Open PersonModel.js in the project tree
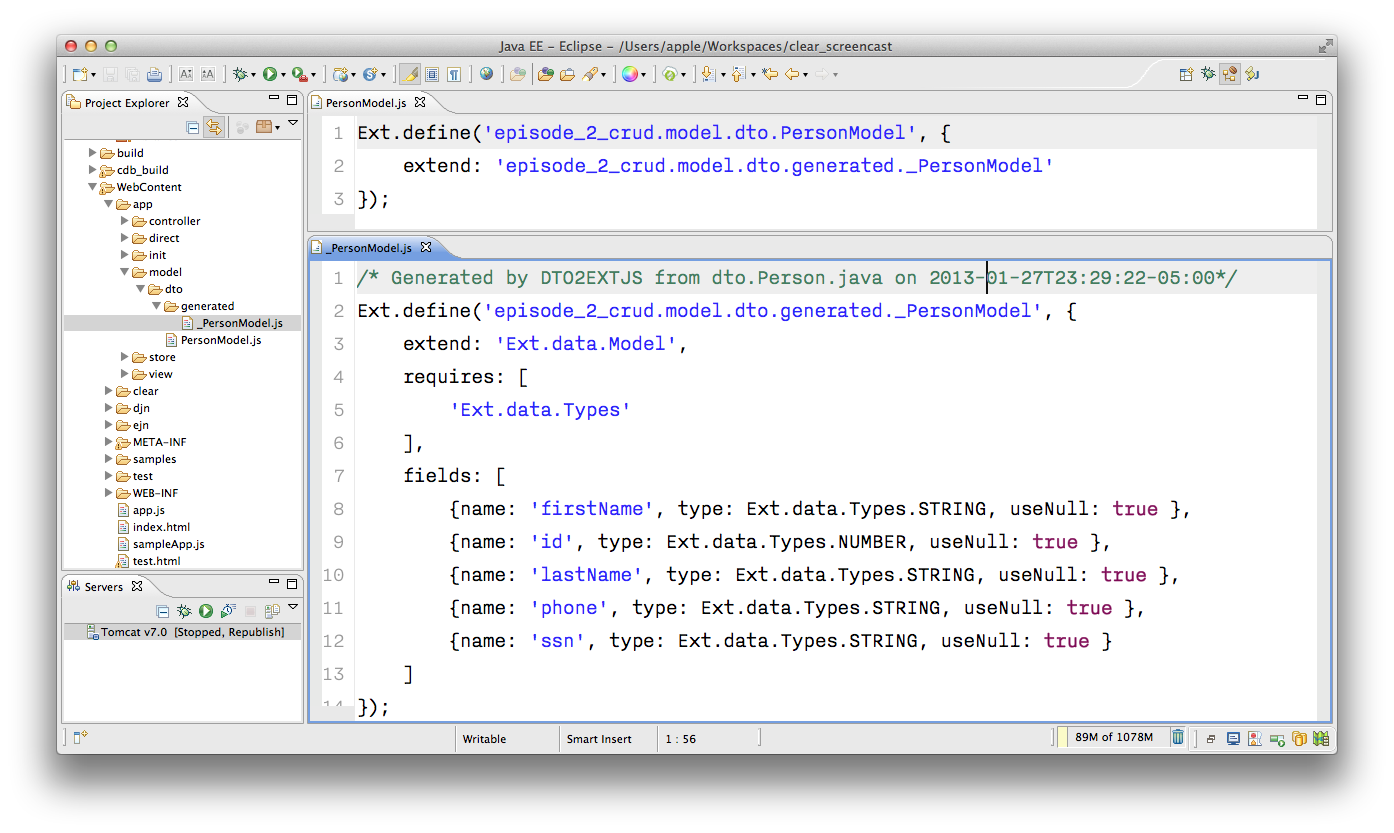This screenshot has height=833, width=1394. pos(220,340)
